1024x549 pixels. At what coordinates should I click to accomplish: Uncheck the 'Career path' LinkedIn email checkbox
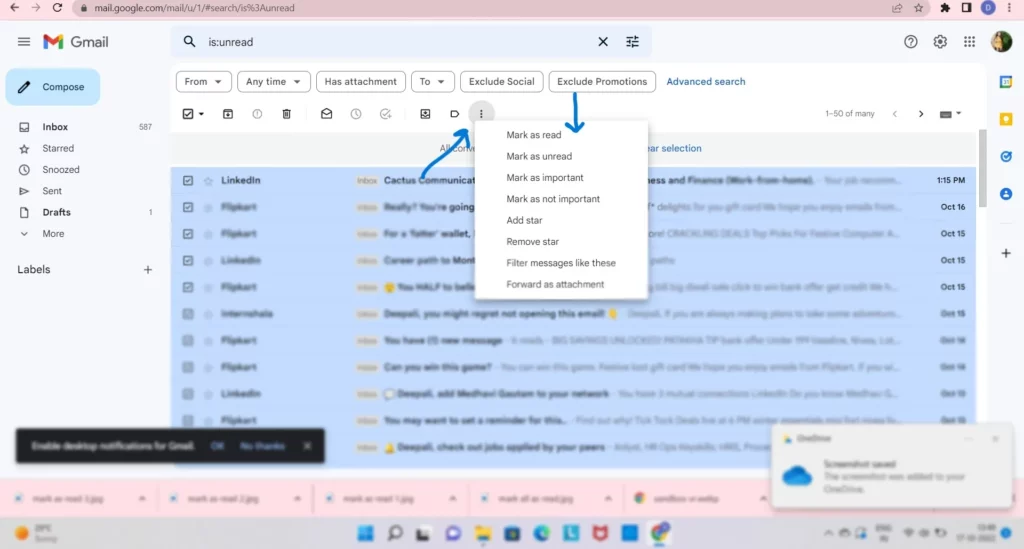[188, 260]
